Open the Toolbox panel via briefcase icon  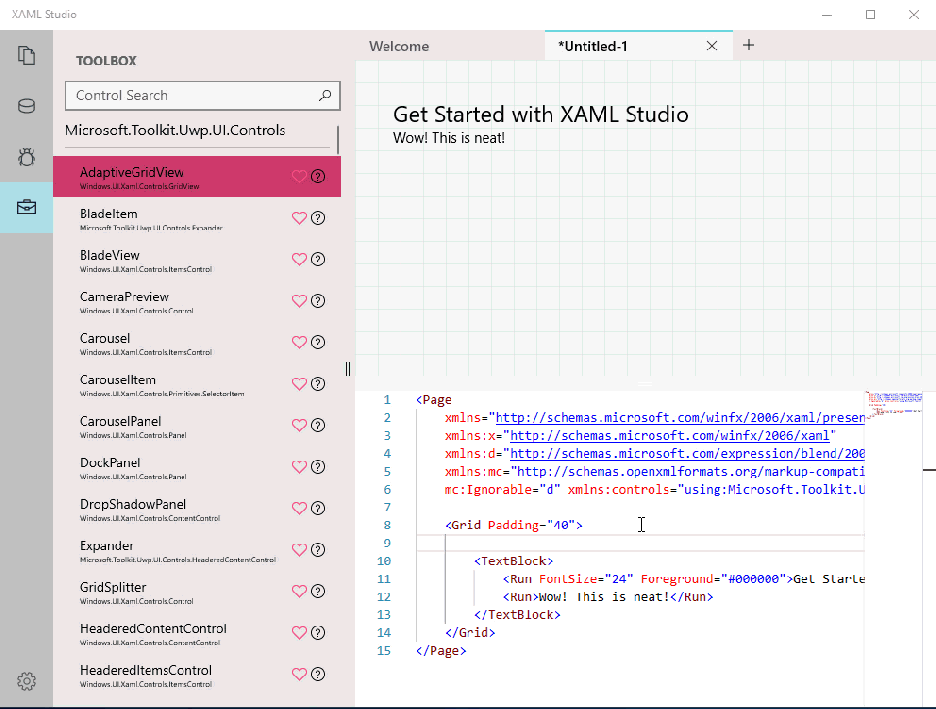point(26,208)
